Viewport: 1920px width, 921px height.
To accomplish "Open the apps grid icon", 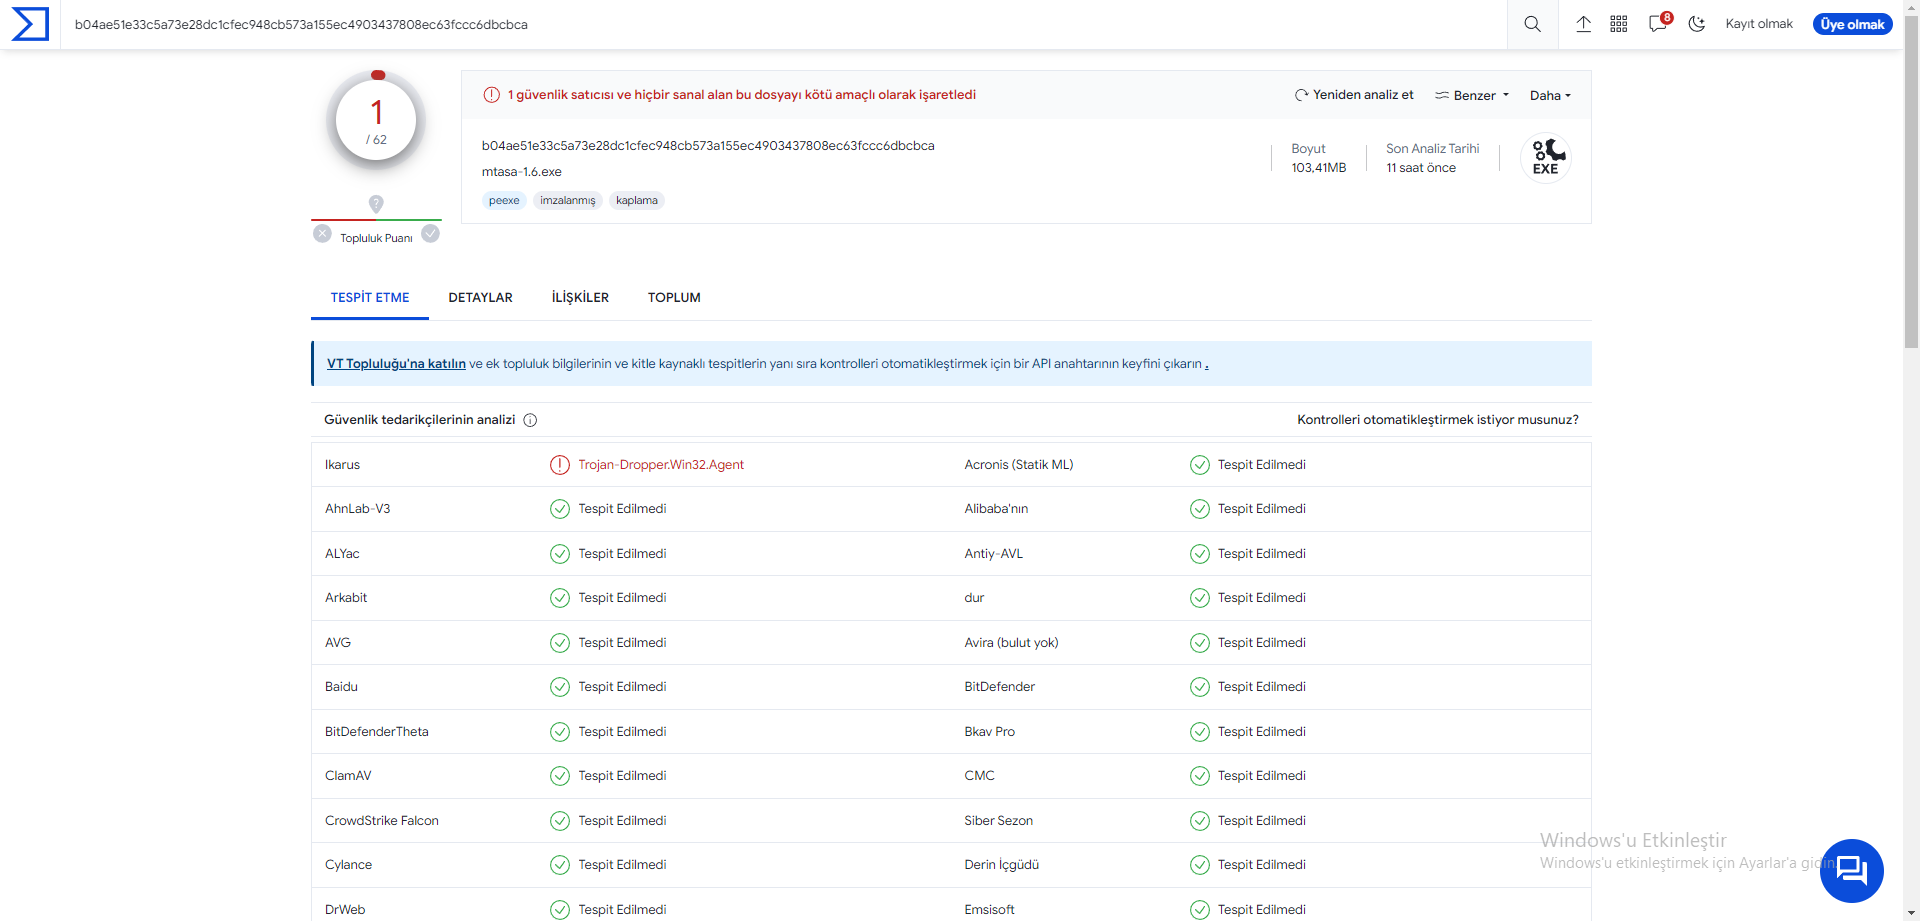I will 1619,24.
